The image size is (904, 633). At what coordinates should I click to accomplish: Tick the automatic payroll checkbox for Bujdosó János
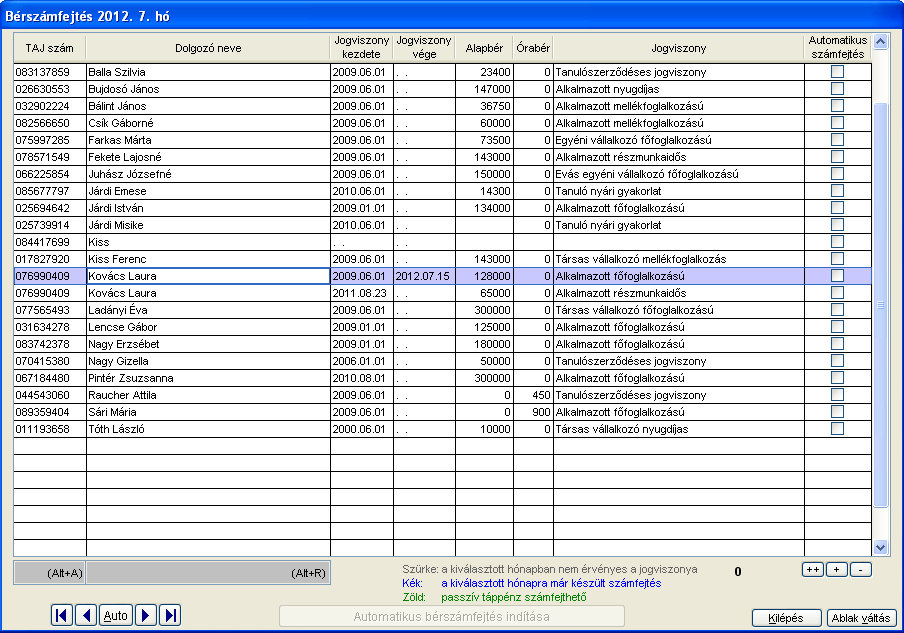837,89
